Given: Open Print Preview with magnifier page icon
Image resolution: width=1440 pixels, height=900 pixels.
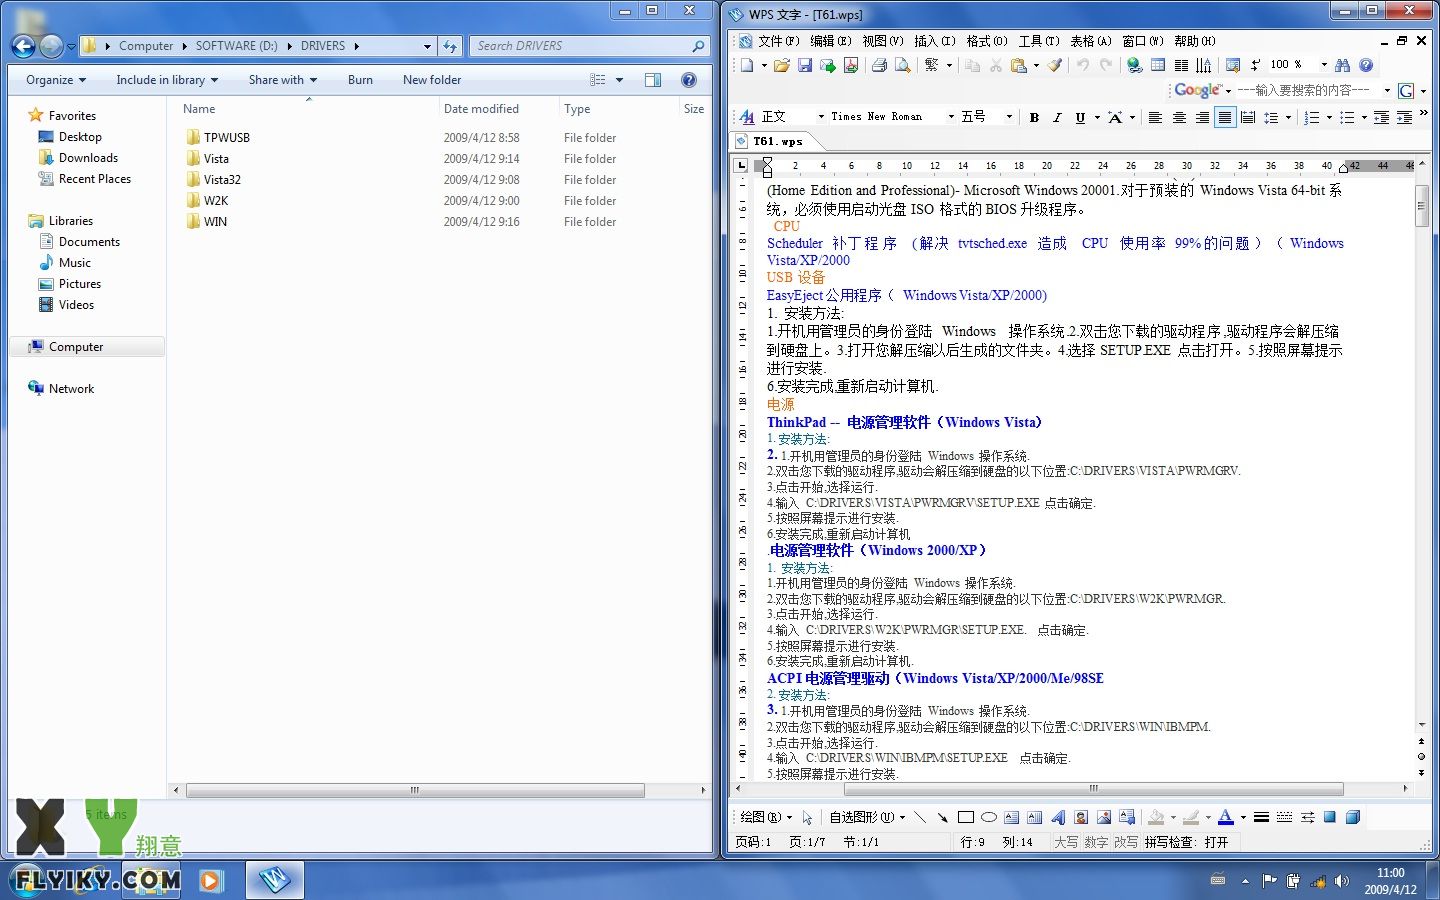Looking at the screenshot, I should [x=903, y=65].
